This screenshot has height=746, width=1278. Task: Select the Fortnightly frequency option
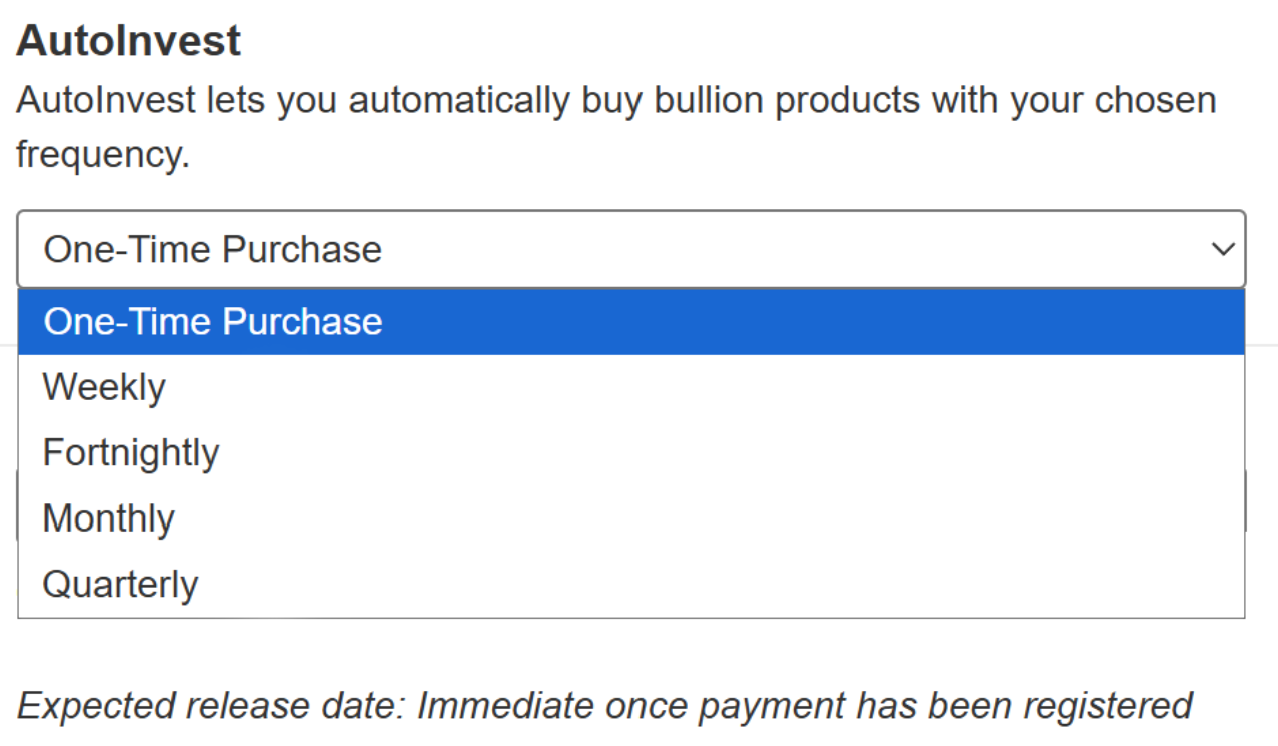pos(130,453)
